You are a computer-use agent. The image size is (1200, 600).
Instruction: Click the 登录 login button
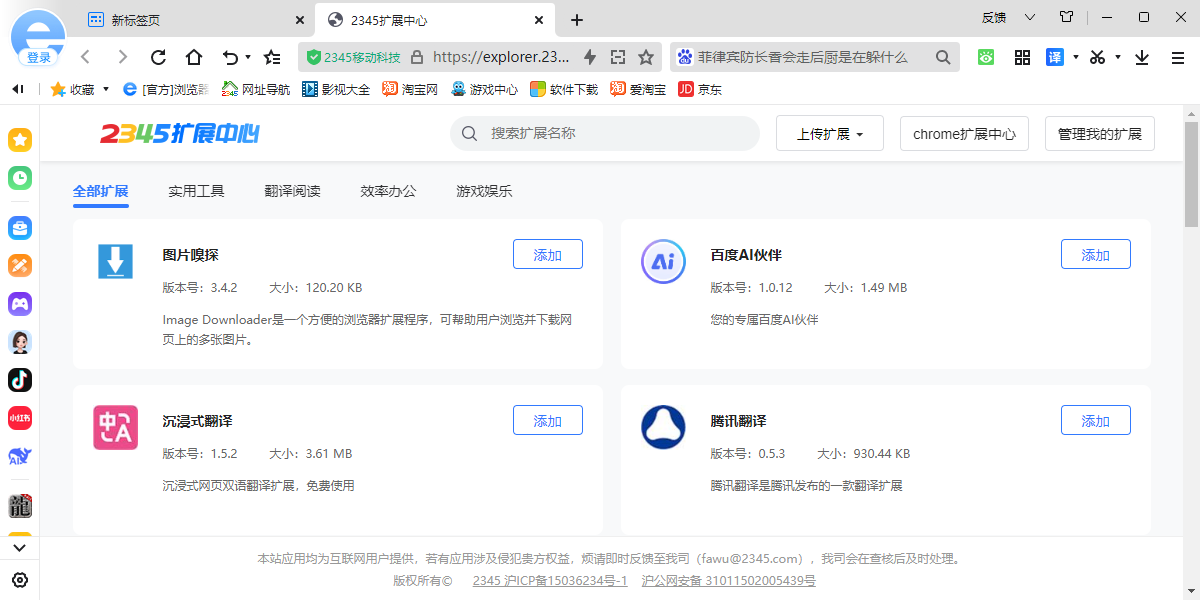point(39,58)
